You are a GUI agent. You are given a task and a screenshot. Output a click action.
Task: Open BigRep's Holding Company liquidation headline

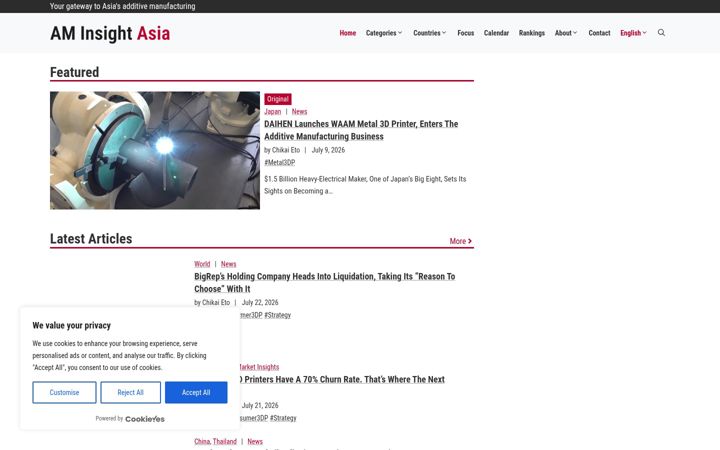click(x=325, y=282)
